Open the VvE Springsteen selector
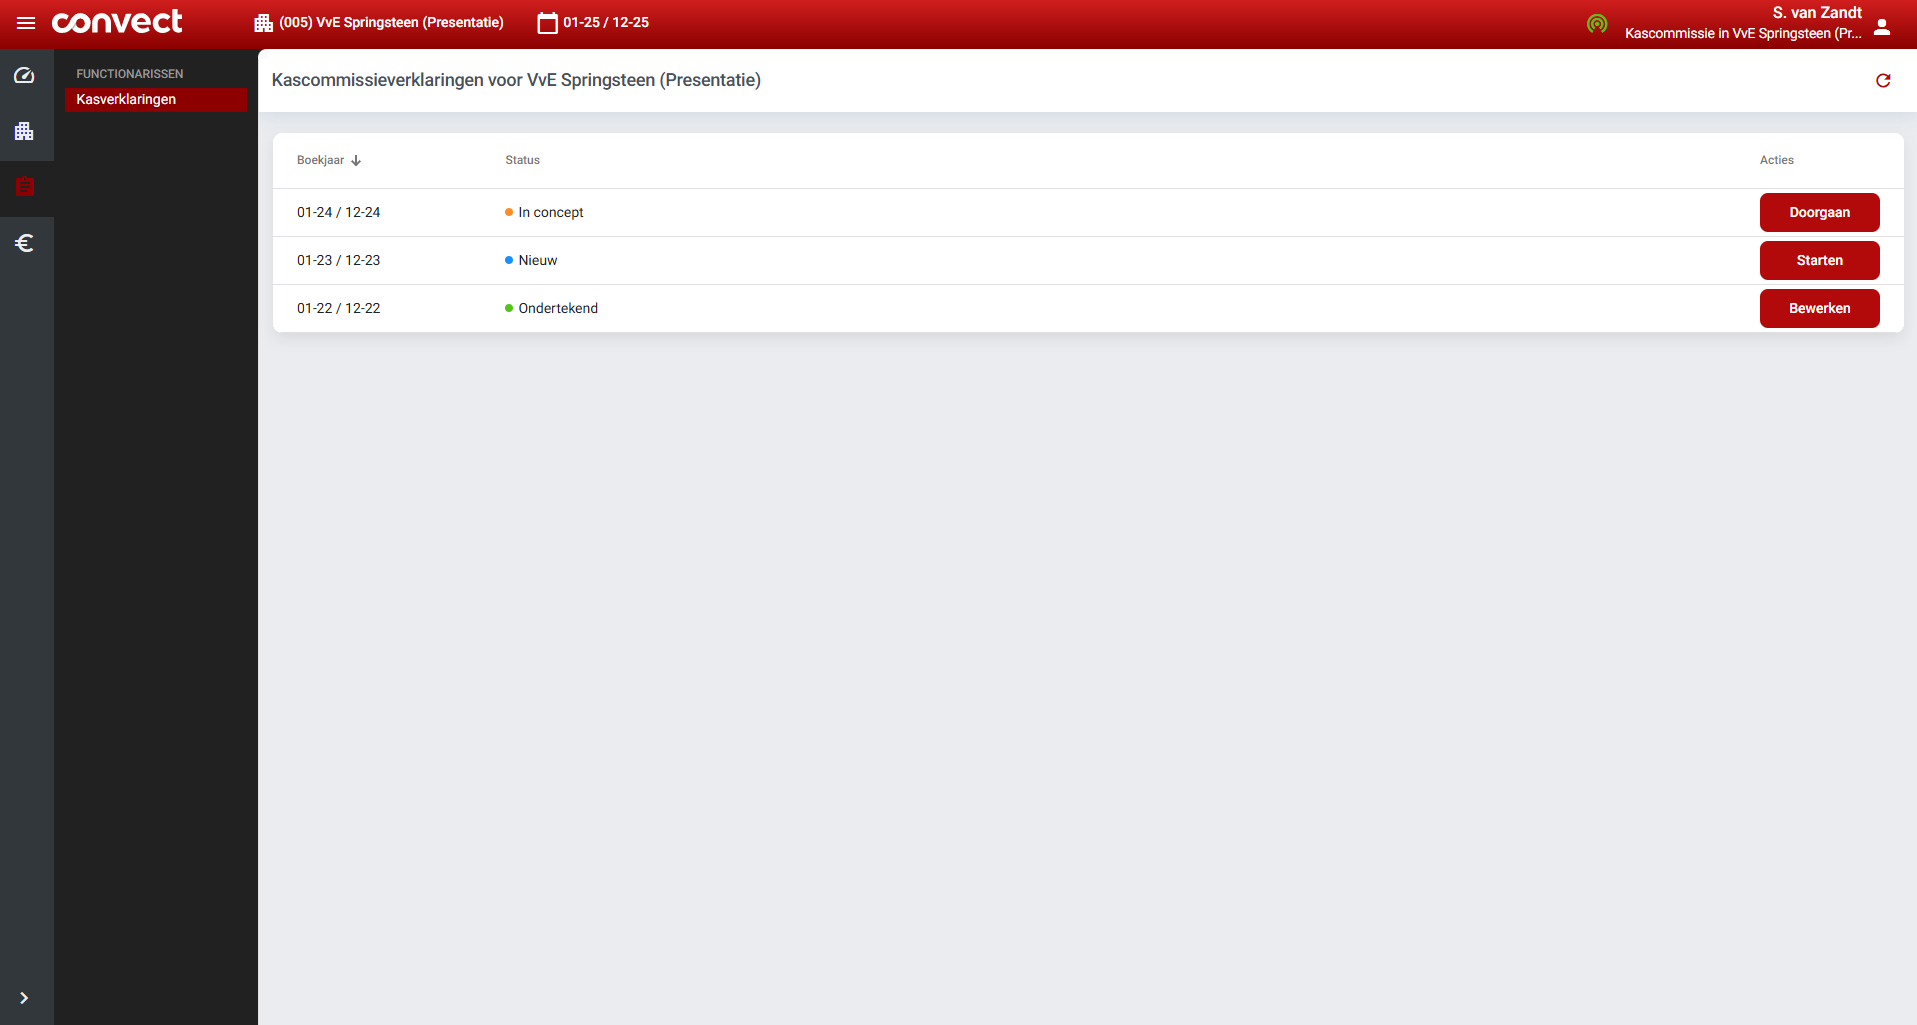Viewport: 1917px width, 1025px height. coord(380,23)
